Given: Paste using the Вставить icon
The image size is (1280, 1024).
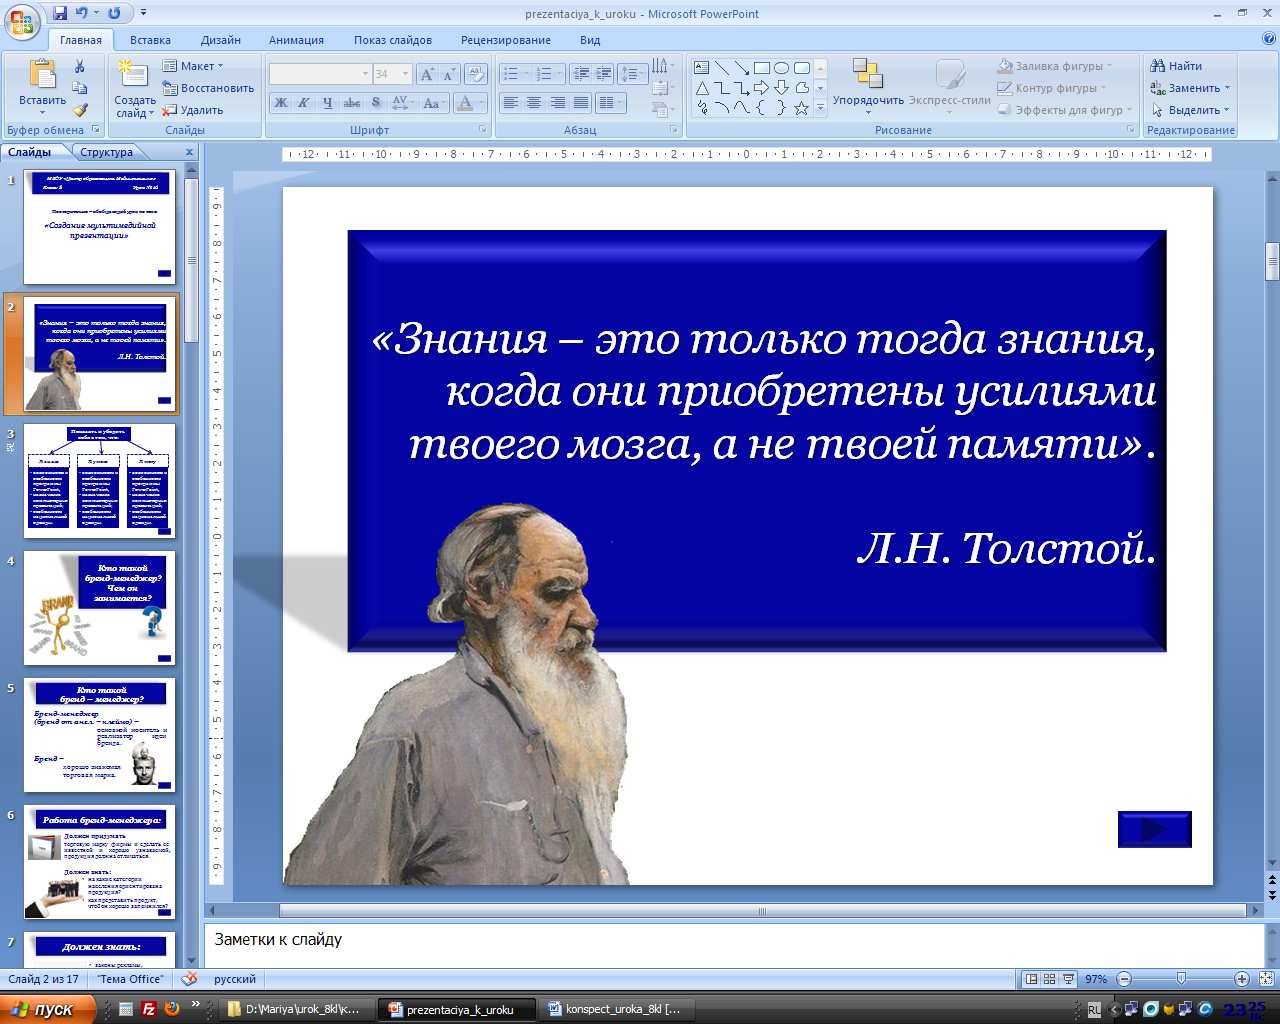Looking at the screenshot, I should point(42,74).
